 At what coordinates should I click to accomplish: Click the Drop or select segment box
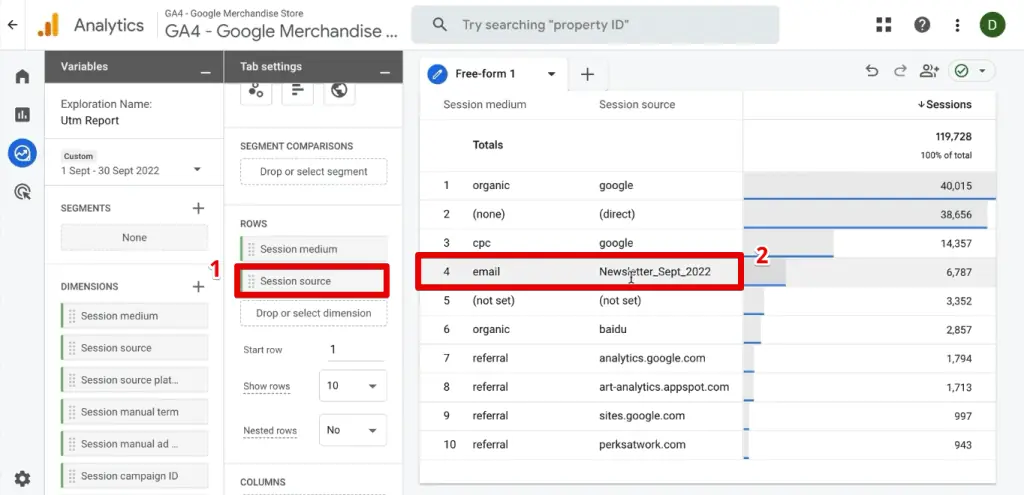coord(313,172)
